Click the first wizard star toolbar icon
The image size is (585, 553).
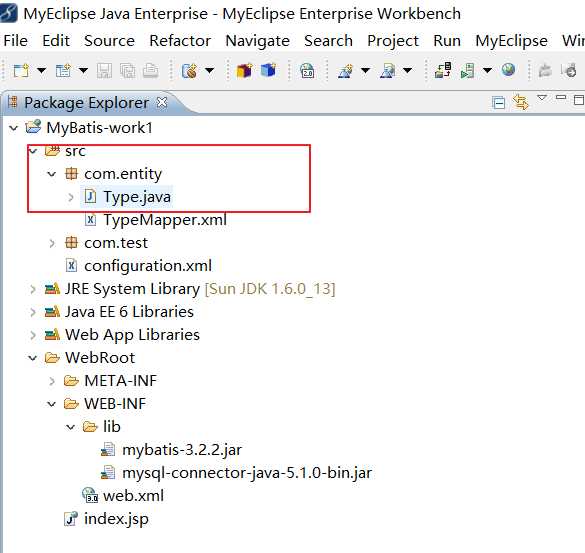coord(345,71)
